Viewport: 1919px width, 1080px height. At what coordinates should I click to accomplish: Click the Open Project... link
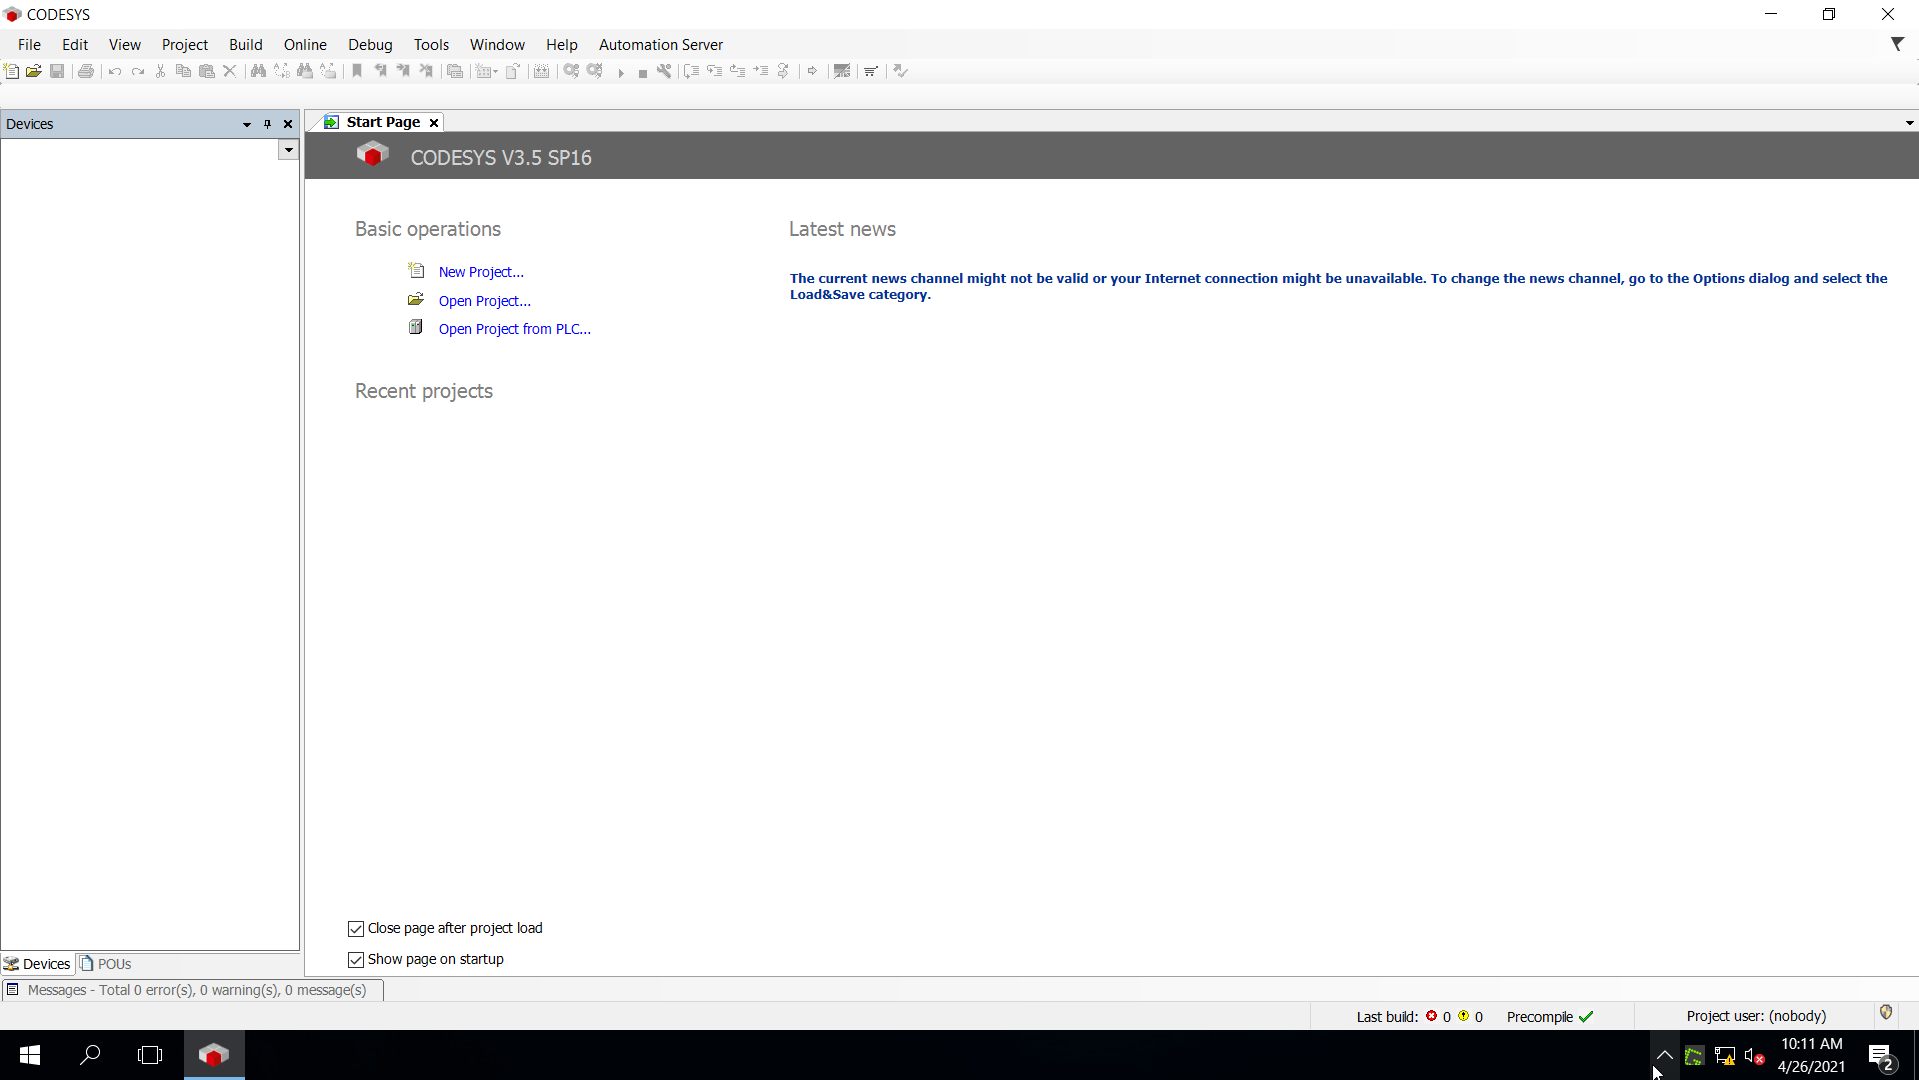pos(485,301)
